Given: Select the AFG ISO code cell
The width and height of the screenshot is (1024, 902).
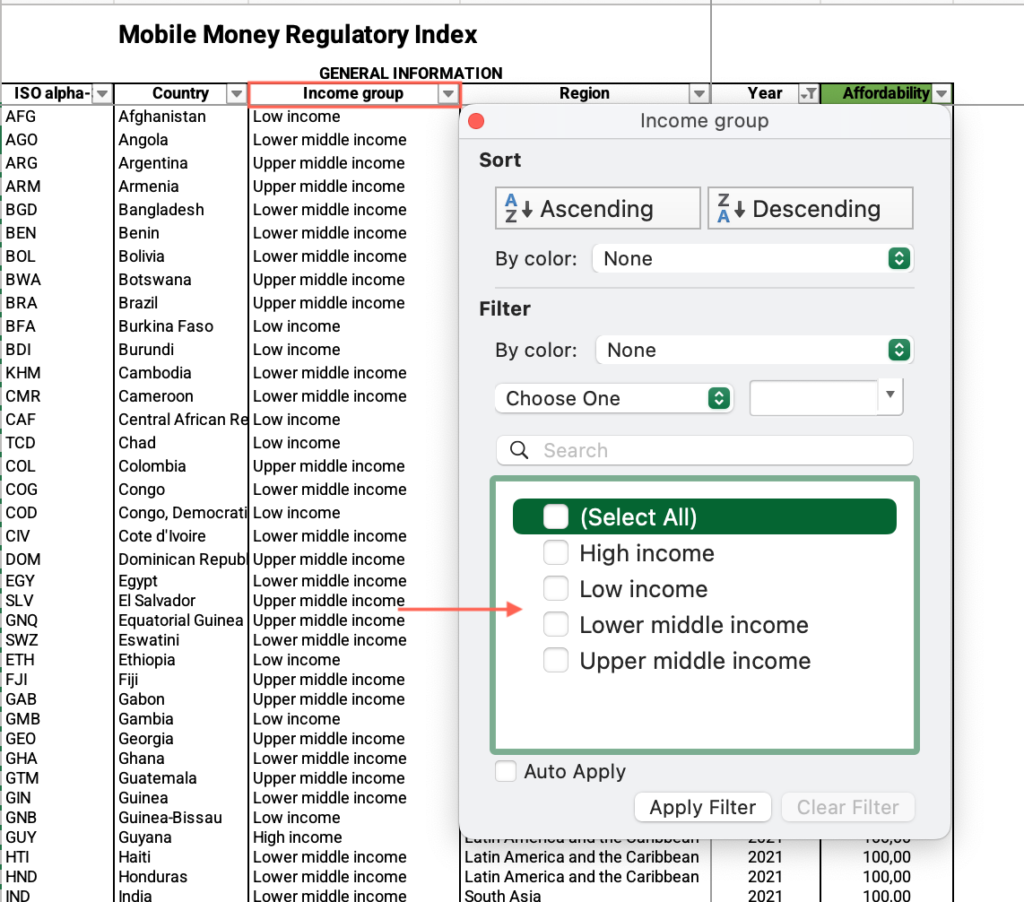Looking at the screenshot, I should click(57, 116).
